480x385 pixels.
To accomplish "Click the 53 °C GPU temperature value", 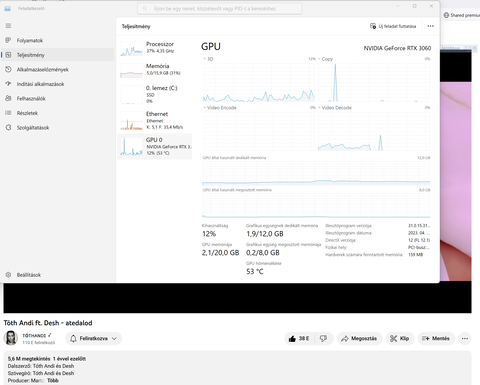I will click(255, 271).
